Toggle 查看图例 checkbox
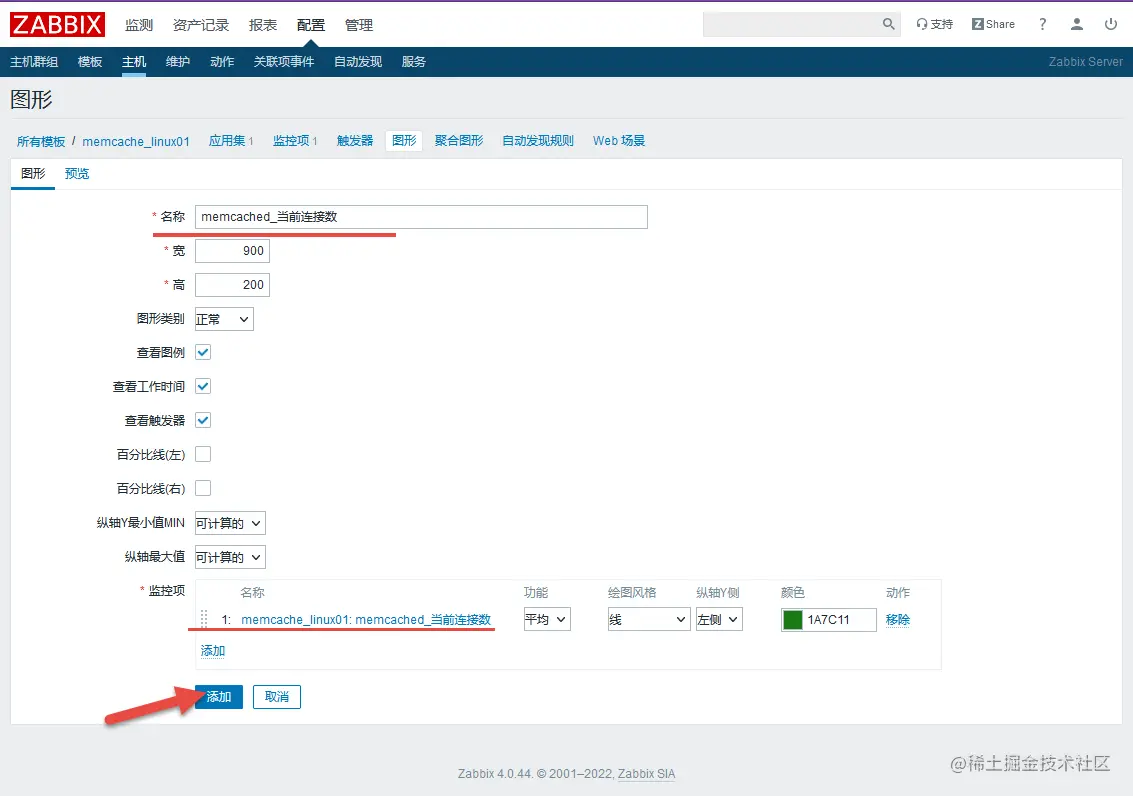This screenshot has width=1133, height=796. pos(203,352)
